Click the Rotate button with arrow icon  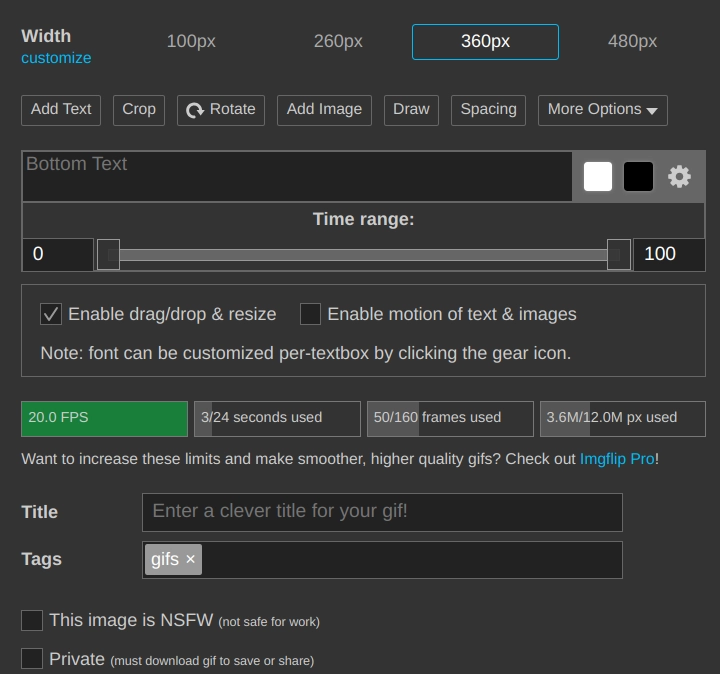click(x=221, y=110)
